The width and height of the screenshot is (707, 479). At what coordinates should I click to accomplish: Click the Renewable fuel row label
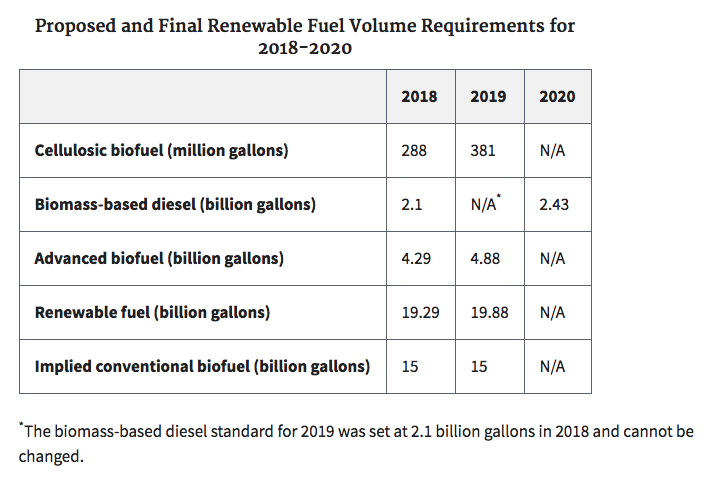click(152, 313)
